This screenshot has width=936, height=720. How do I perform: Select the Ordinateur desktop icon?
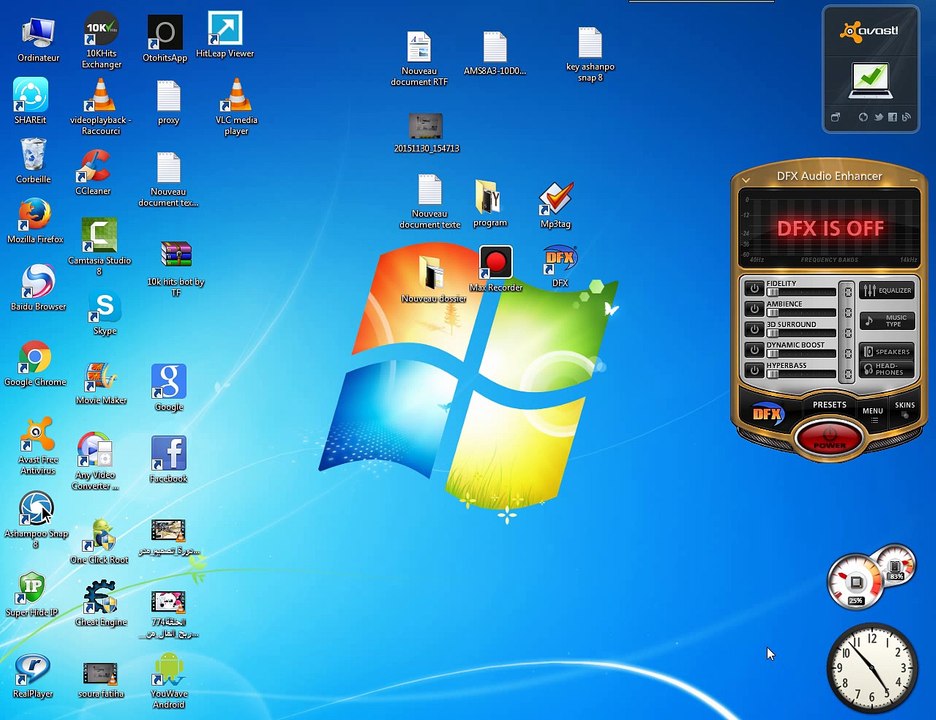click(x=38, y=39)
